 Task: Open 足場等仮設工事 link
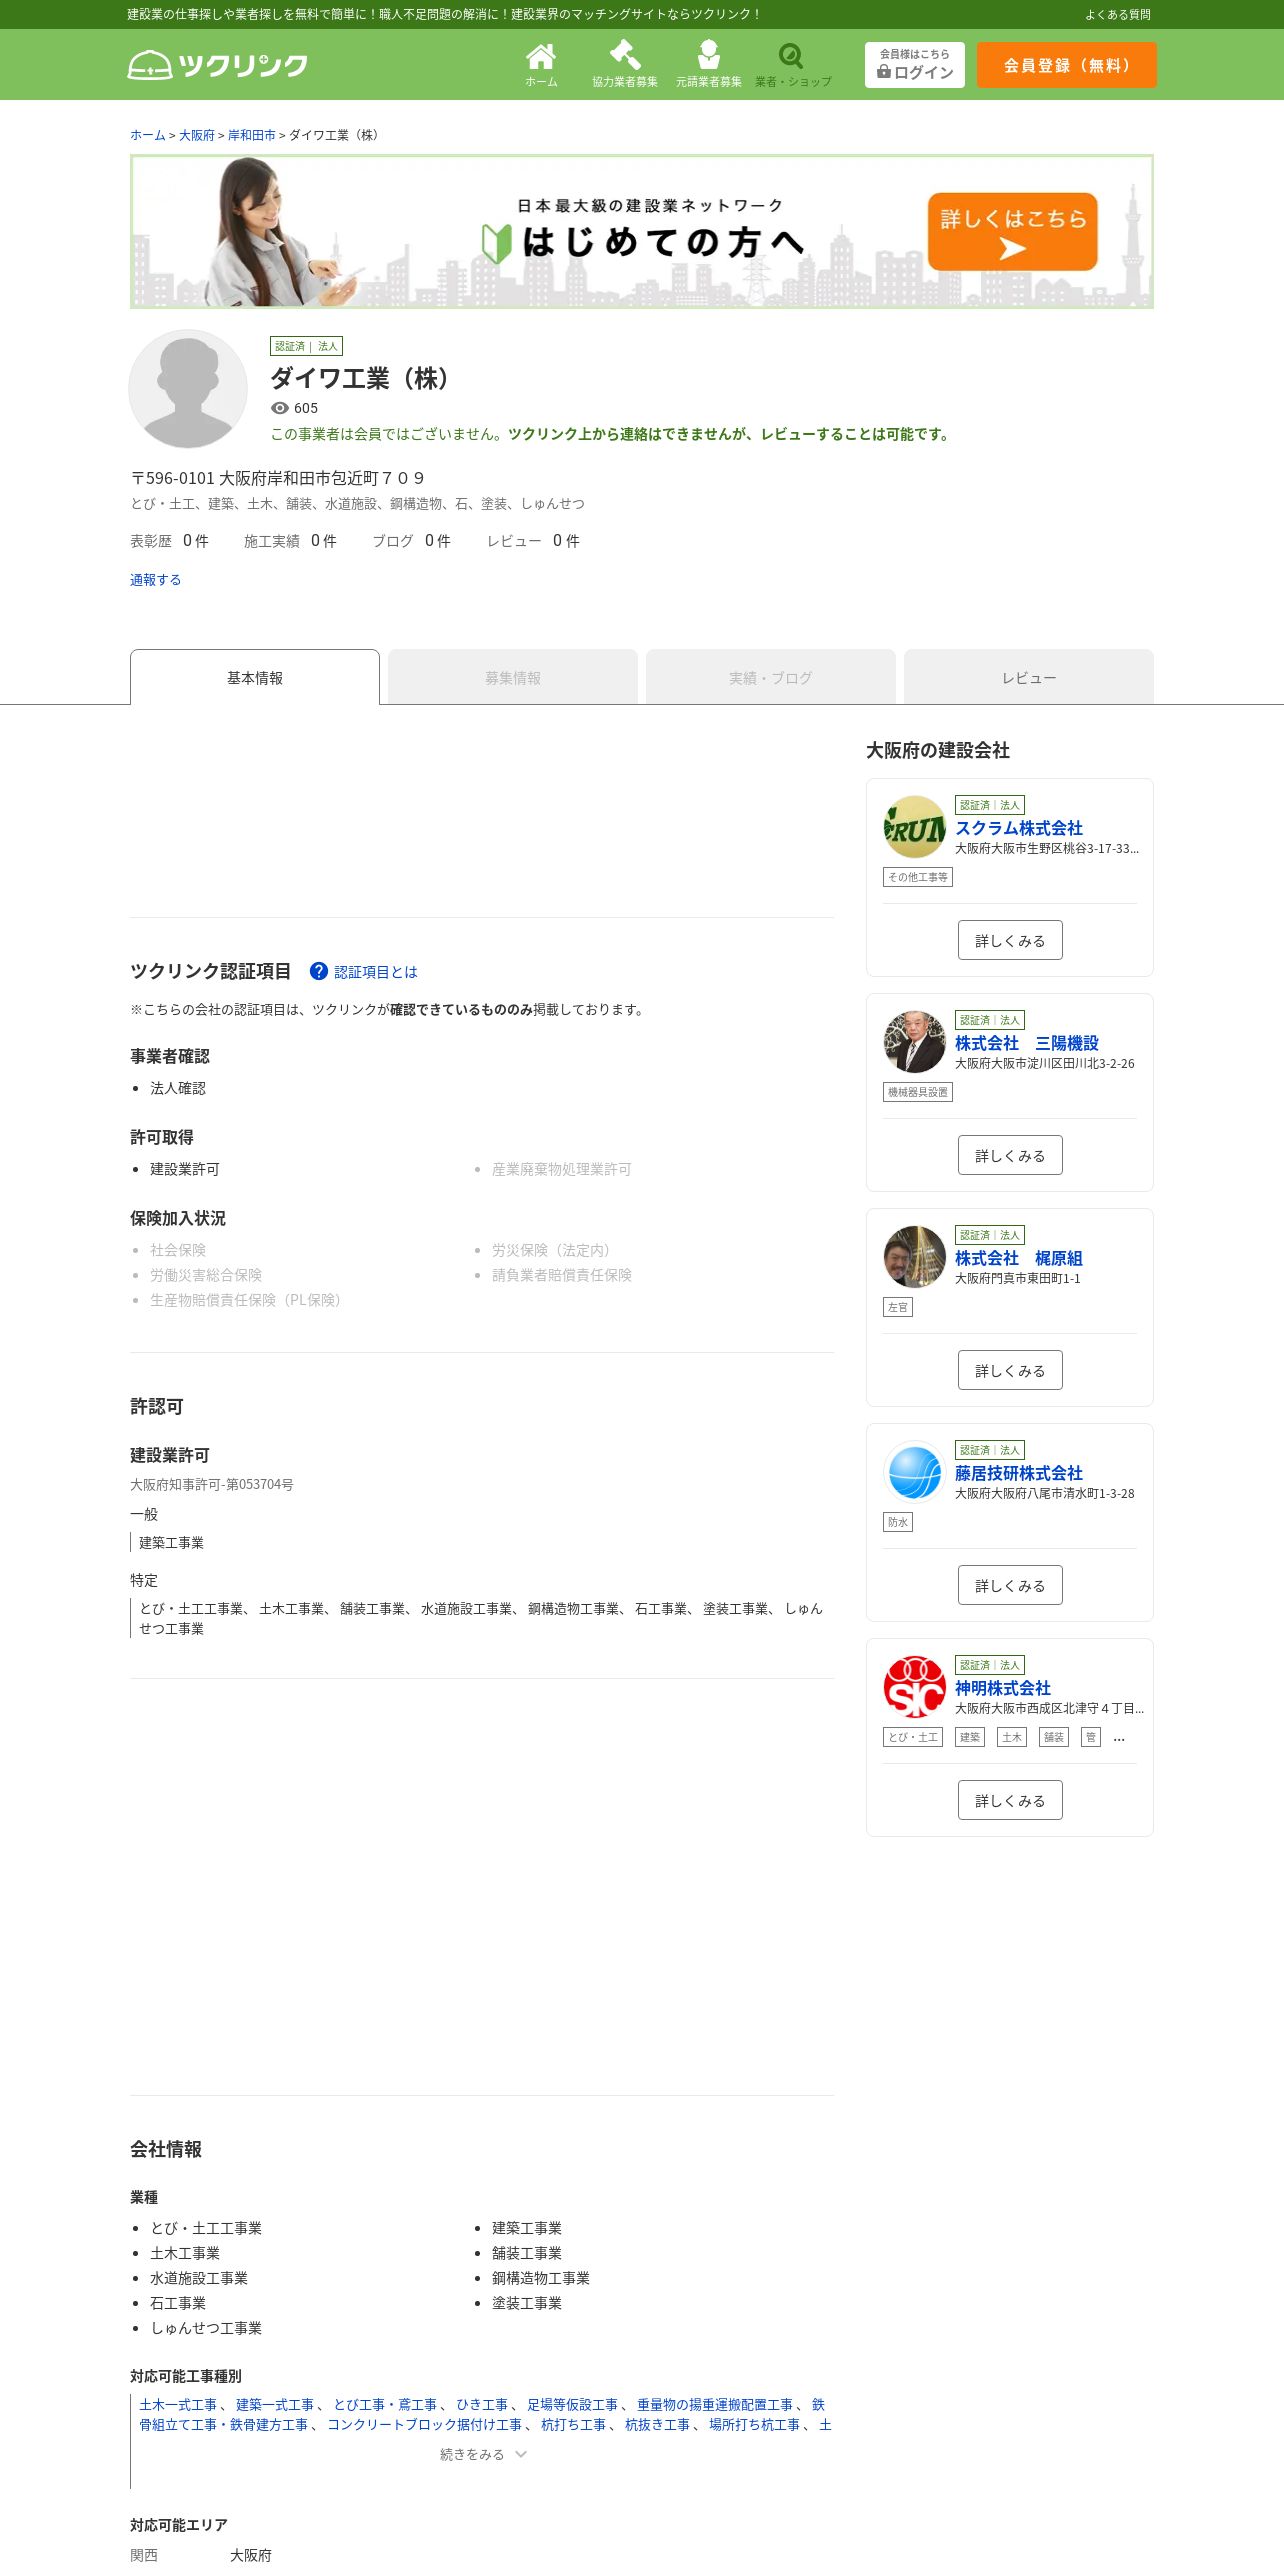point(573,2405)
